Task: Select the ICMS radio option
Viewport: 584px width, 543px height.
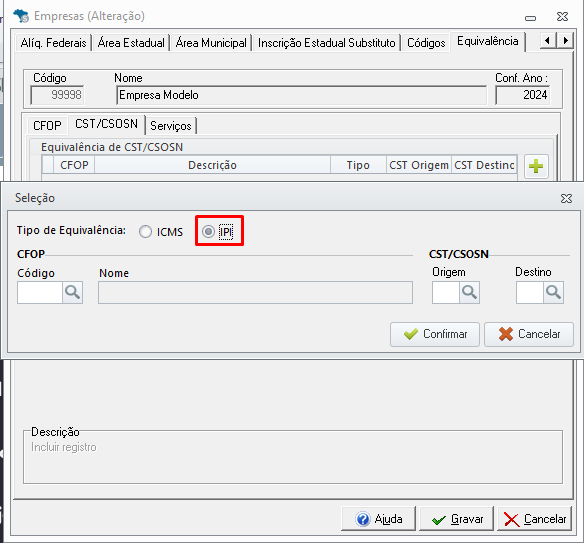Action: (x=161, y=232)
